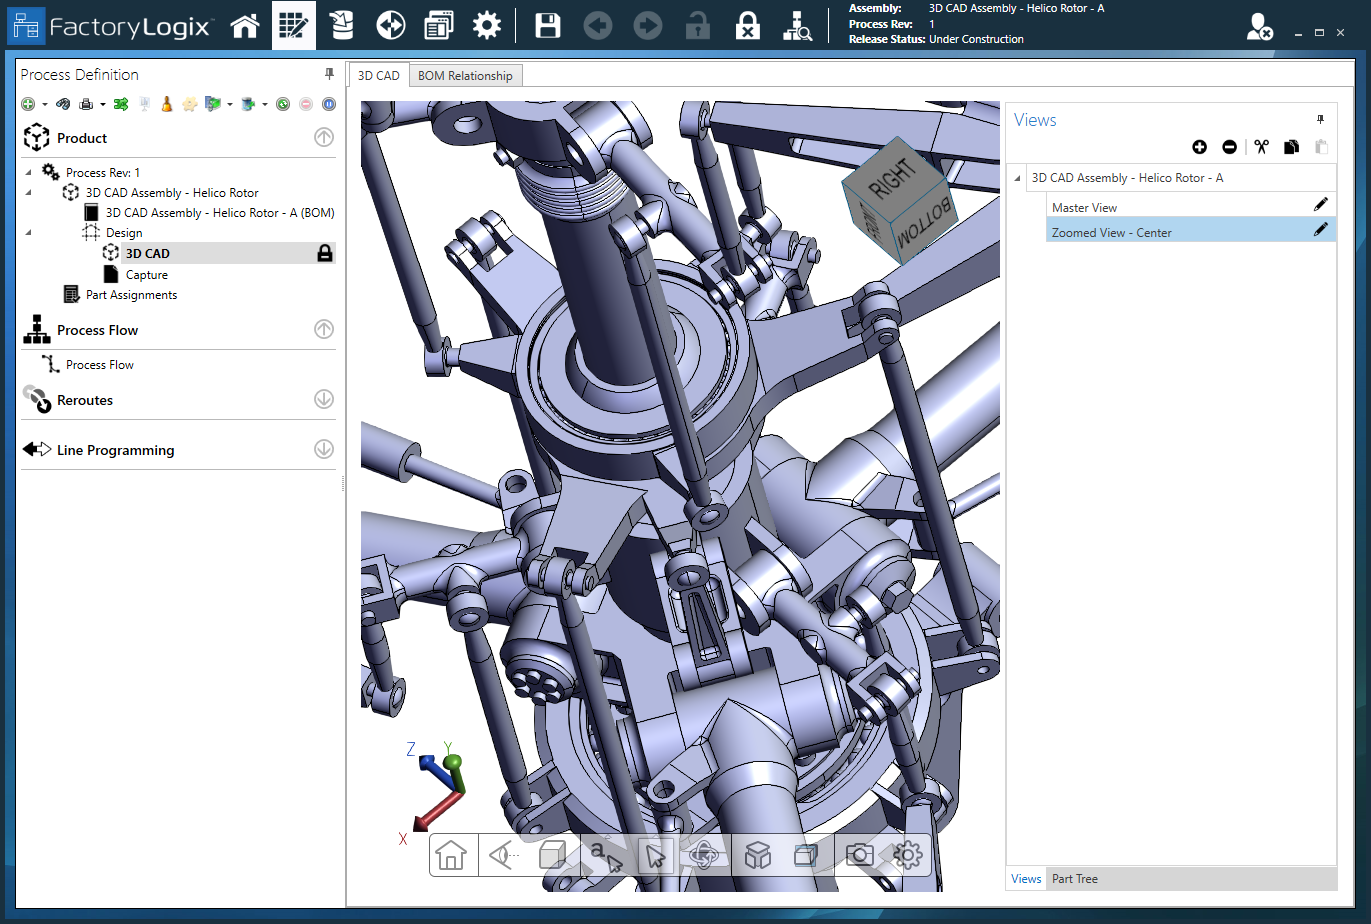This screenshot has width=1371, height=924.
Task: Remove view using the minus icon
Action: point(1229,147)
